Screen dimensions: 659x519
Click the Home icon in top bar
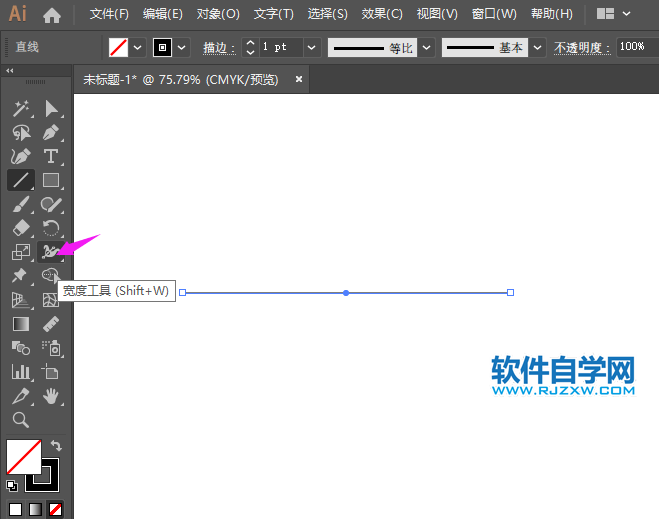pyautogui.click(x=52, y=15)
